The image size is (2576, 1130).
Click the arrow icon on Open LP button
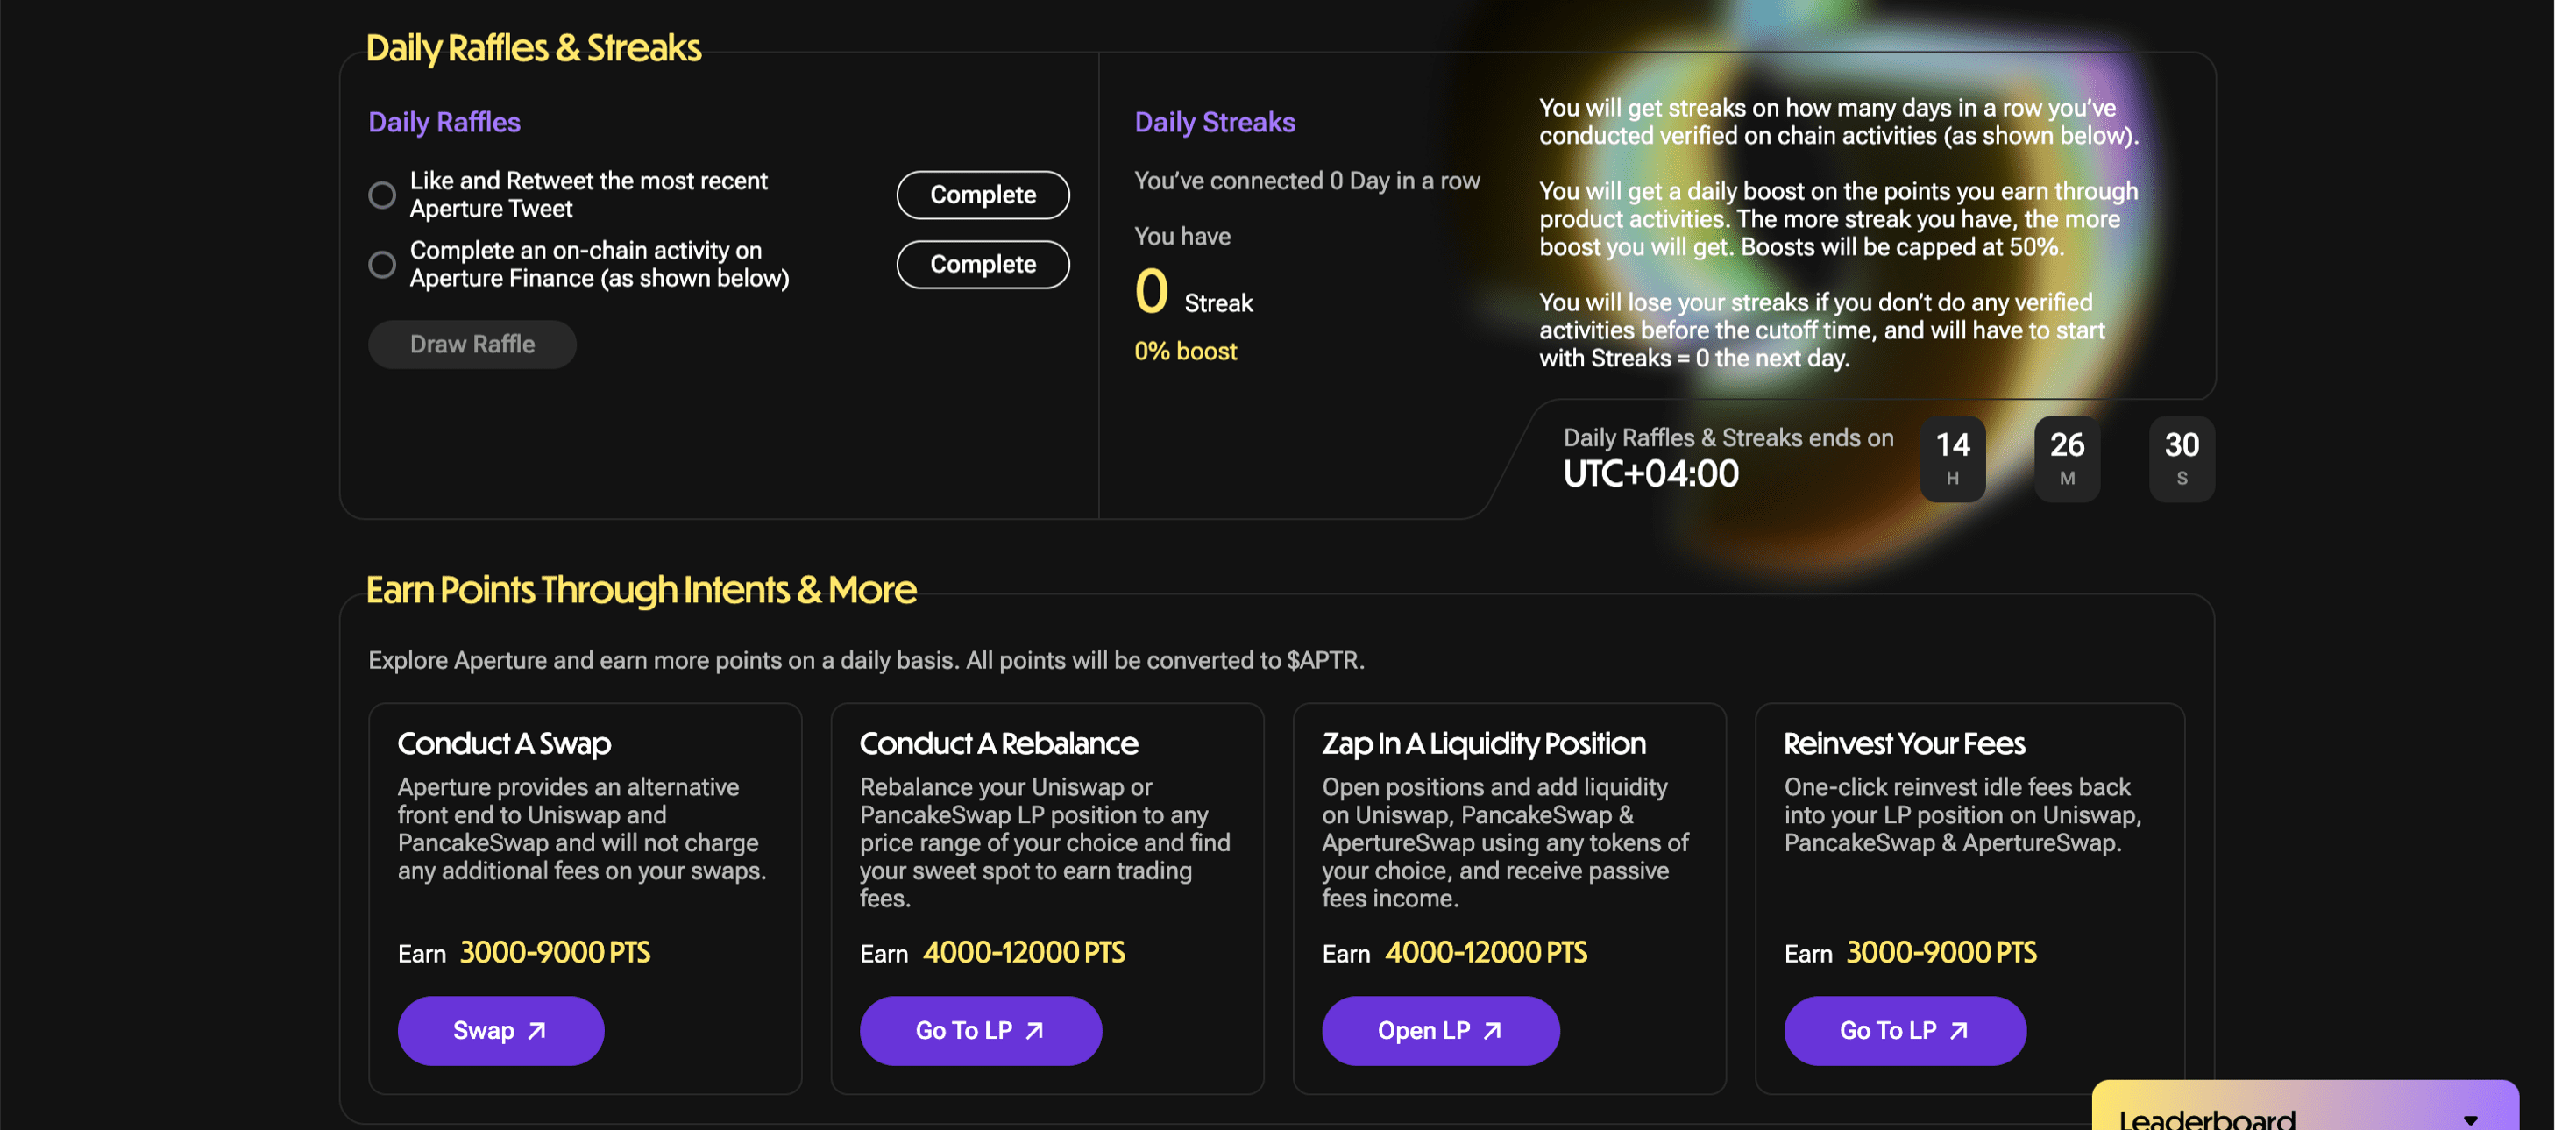pyautogui.click(x=1492, y=1030)
